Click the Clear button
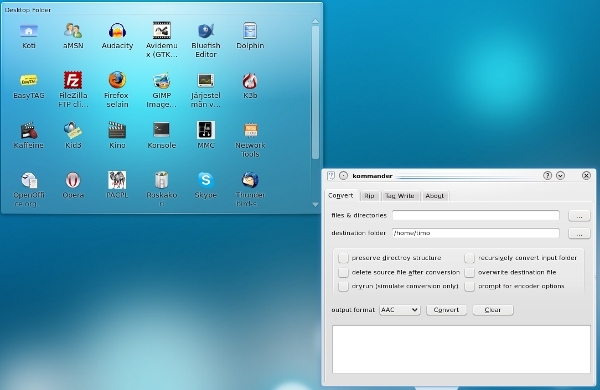 [493, 310]
